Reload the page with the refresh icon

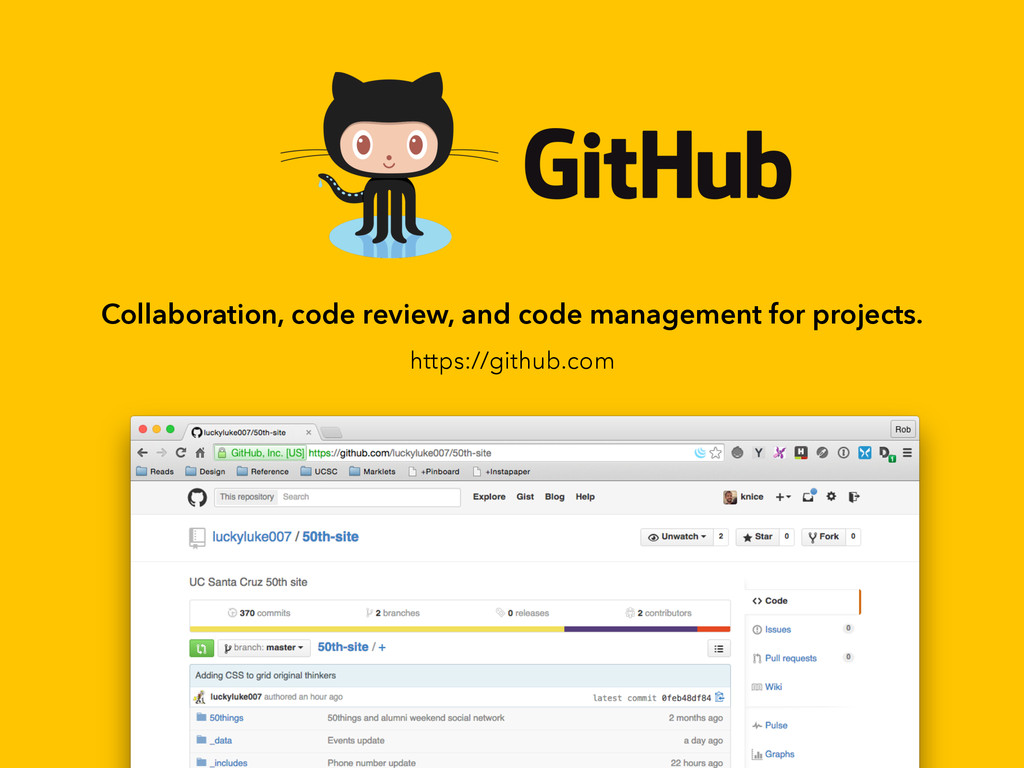pos(181,453)
